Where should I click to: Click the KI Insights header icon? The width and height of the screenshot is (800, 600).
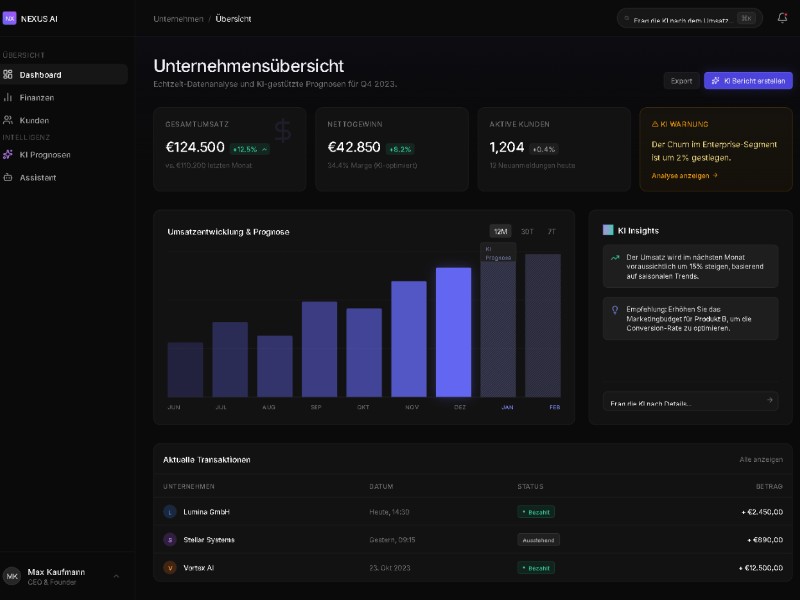(x=608, y=230)
